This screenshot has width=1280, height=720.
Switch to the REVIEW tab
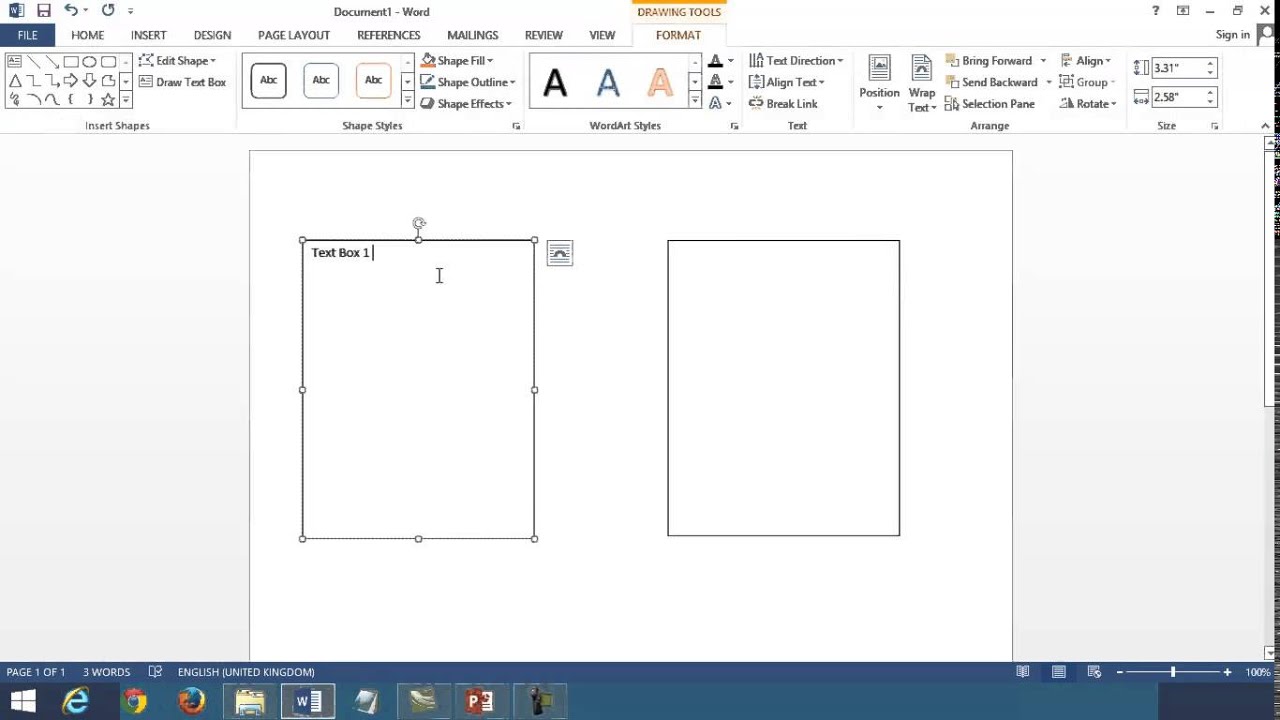coord(544,35)
